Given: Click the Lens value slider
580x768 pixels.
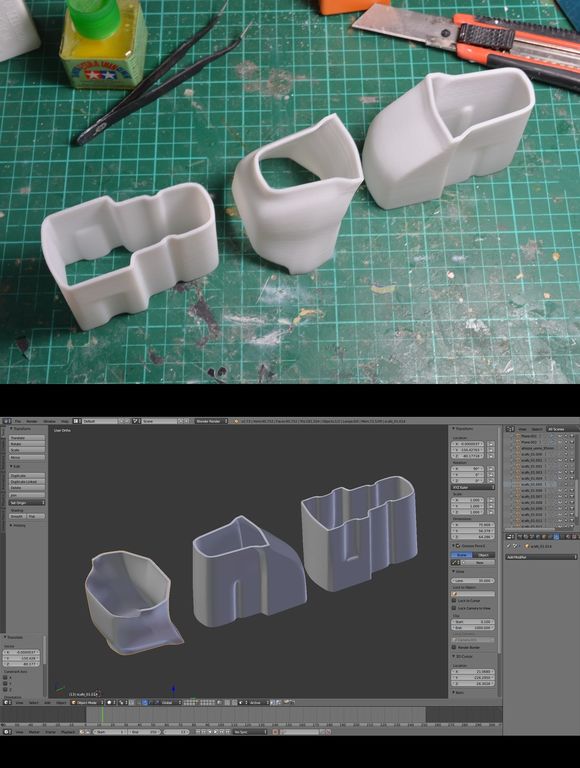Looking at the screenshot, I should [473, 580].
